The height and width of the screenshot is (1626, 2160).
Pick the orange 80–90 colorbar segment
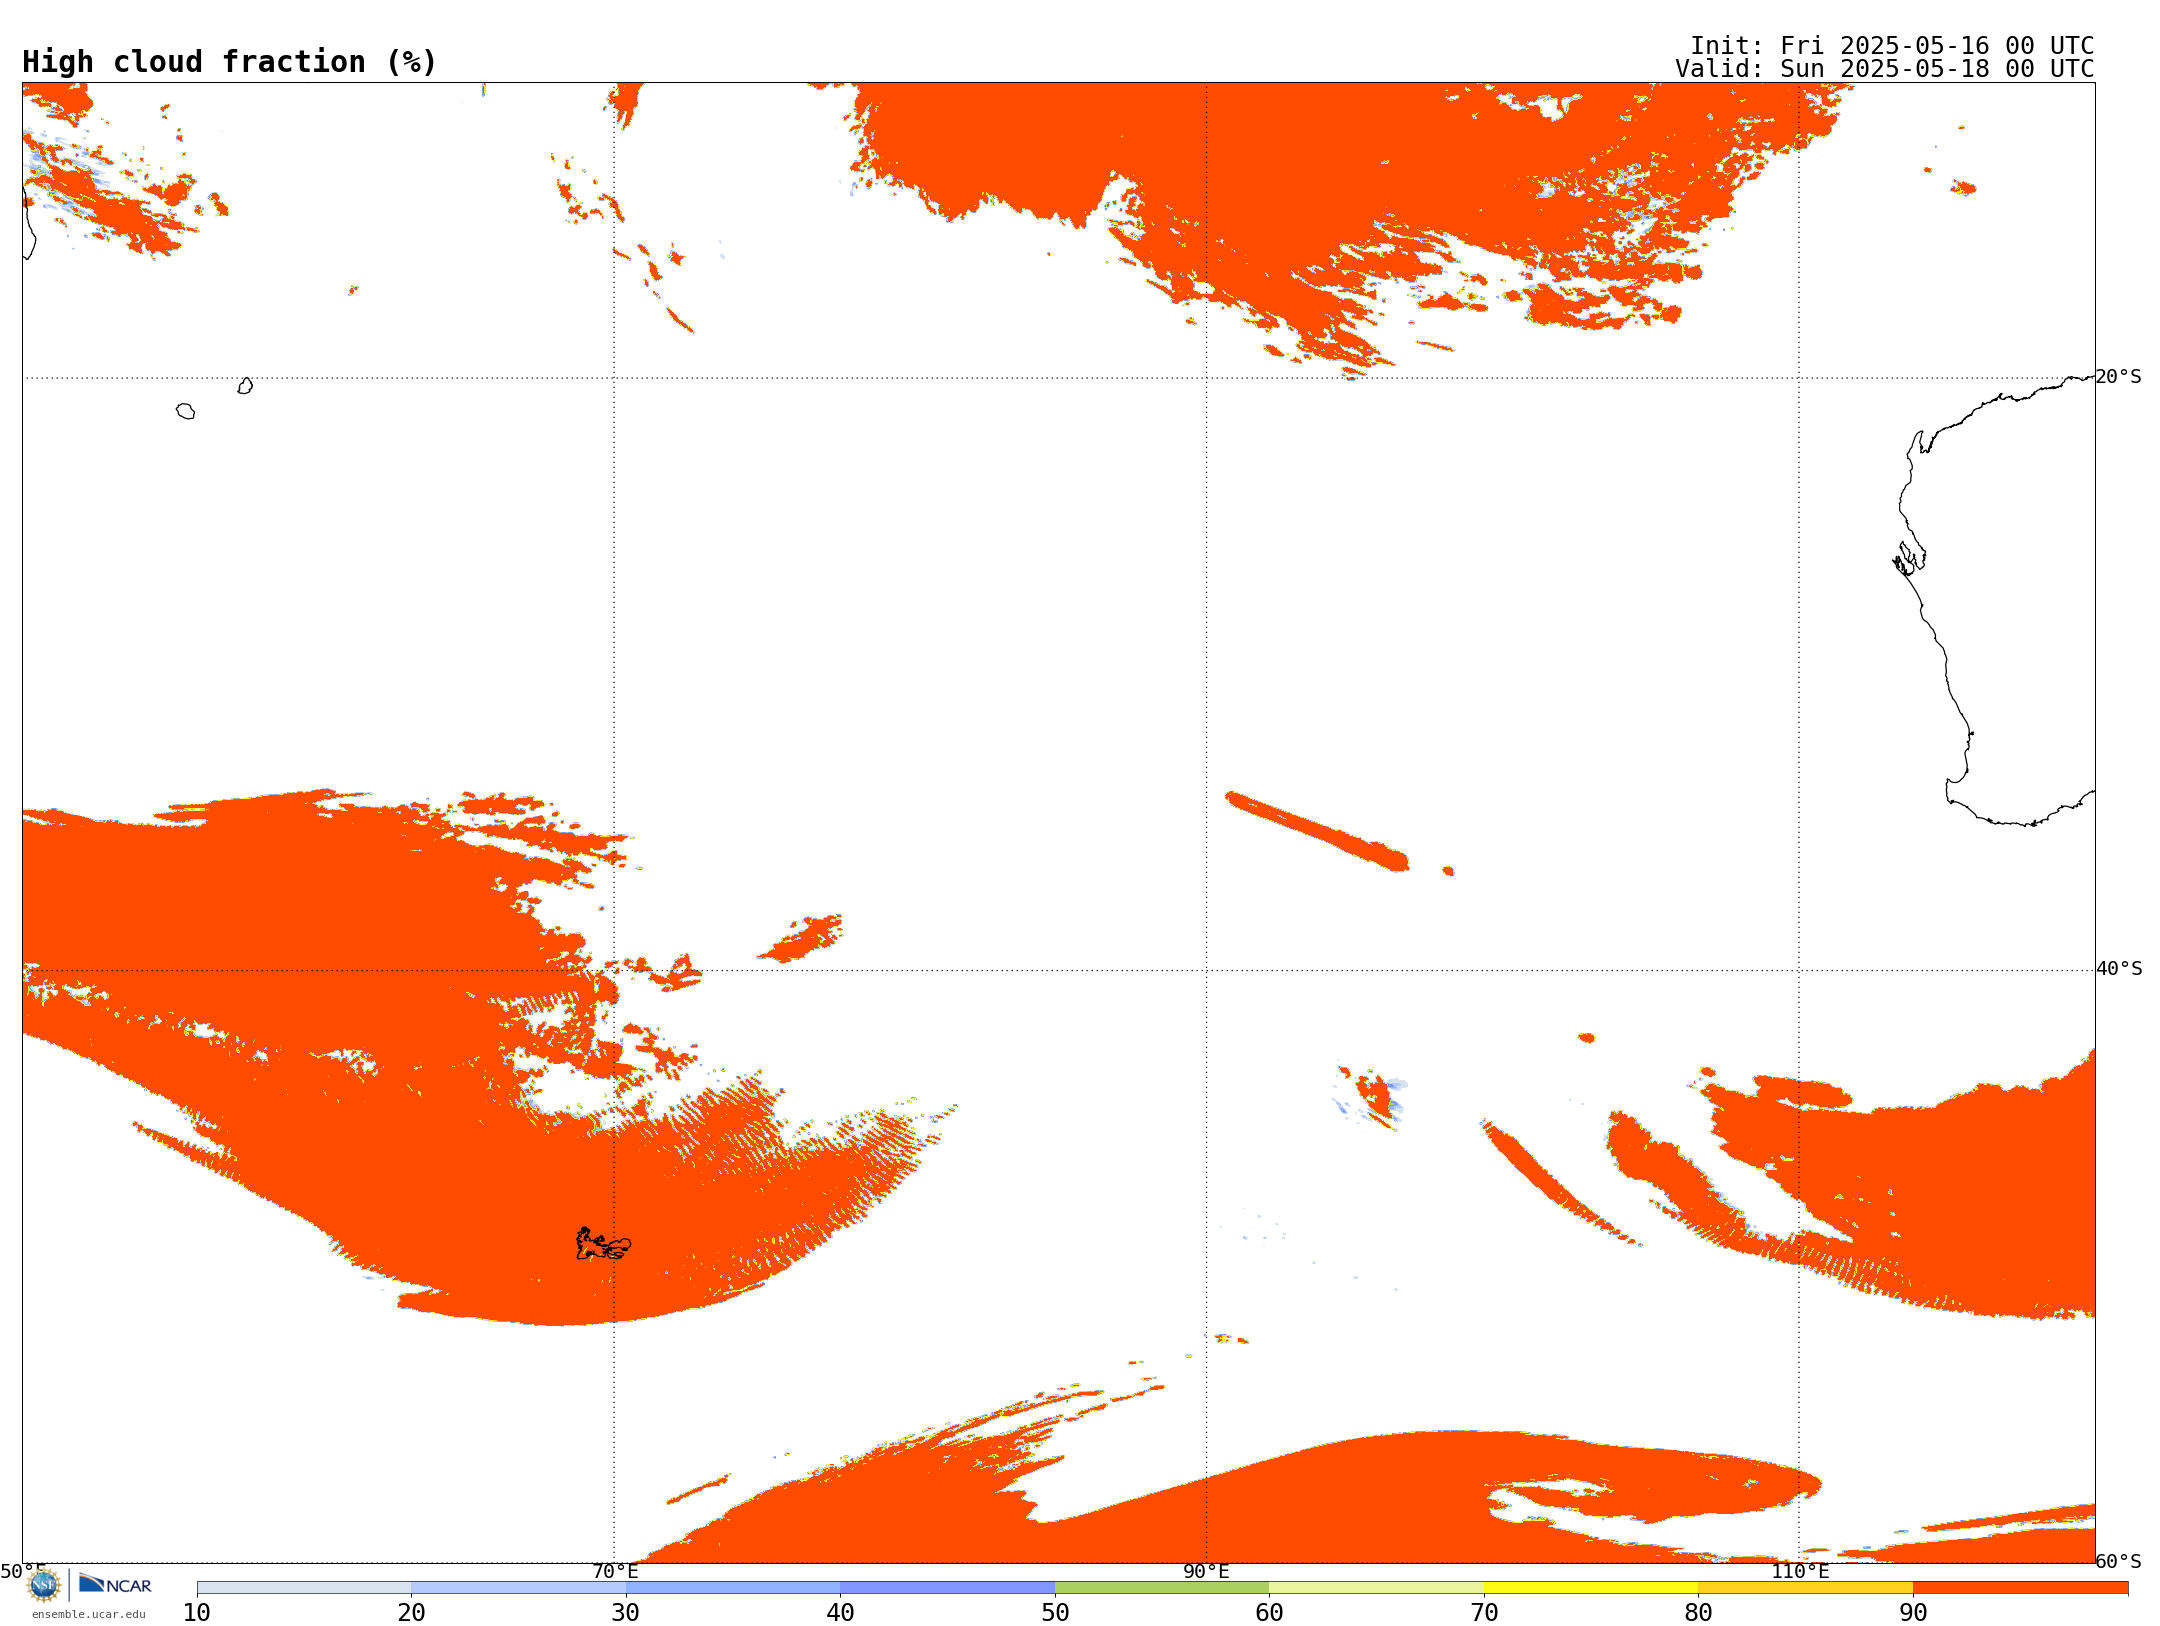tap(1805, 1587)
